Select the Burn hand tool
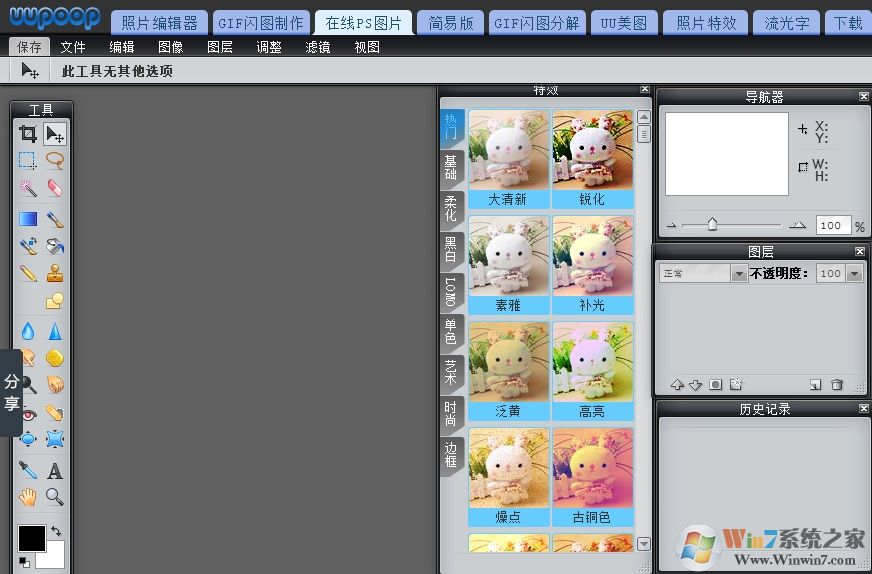872x574 pixels. click(x=55, y=384)
